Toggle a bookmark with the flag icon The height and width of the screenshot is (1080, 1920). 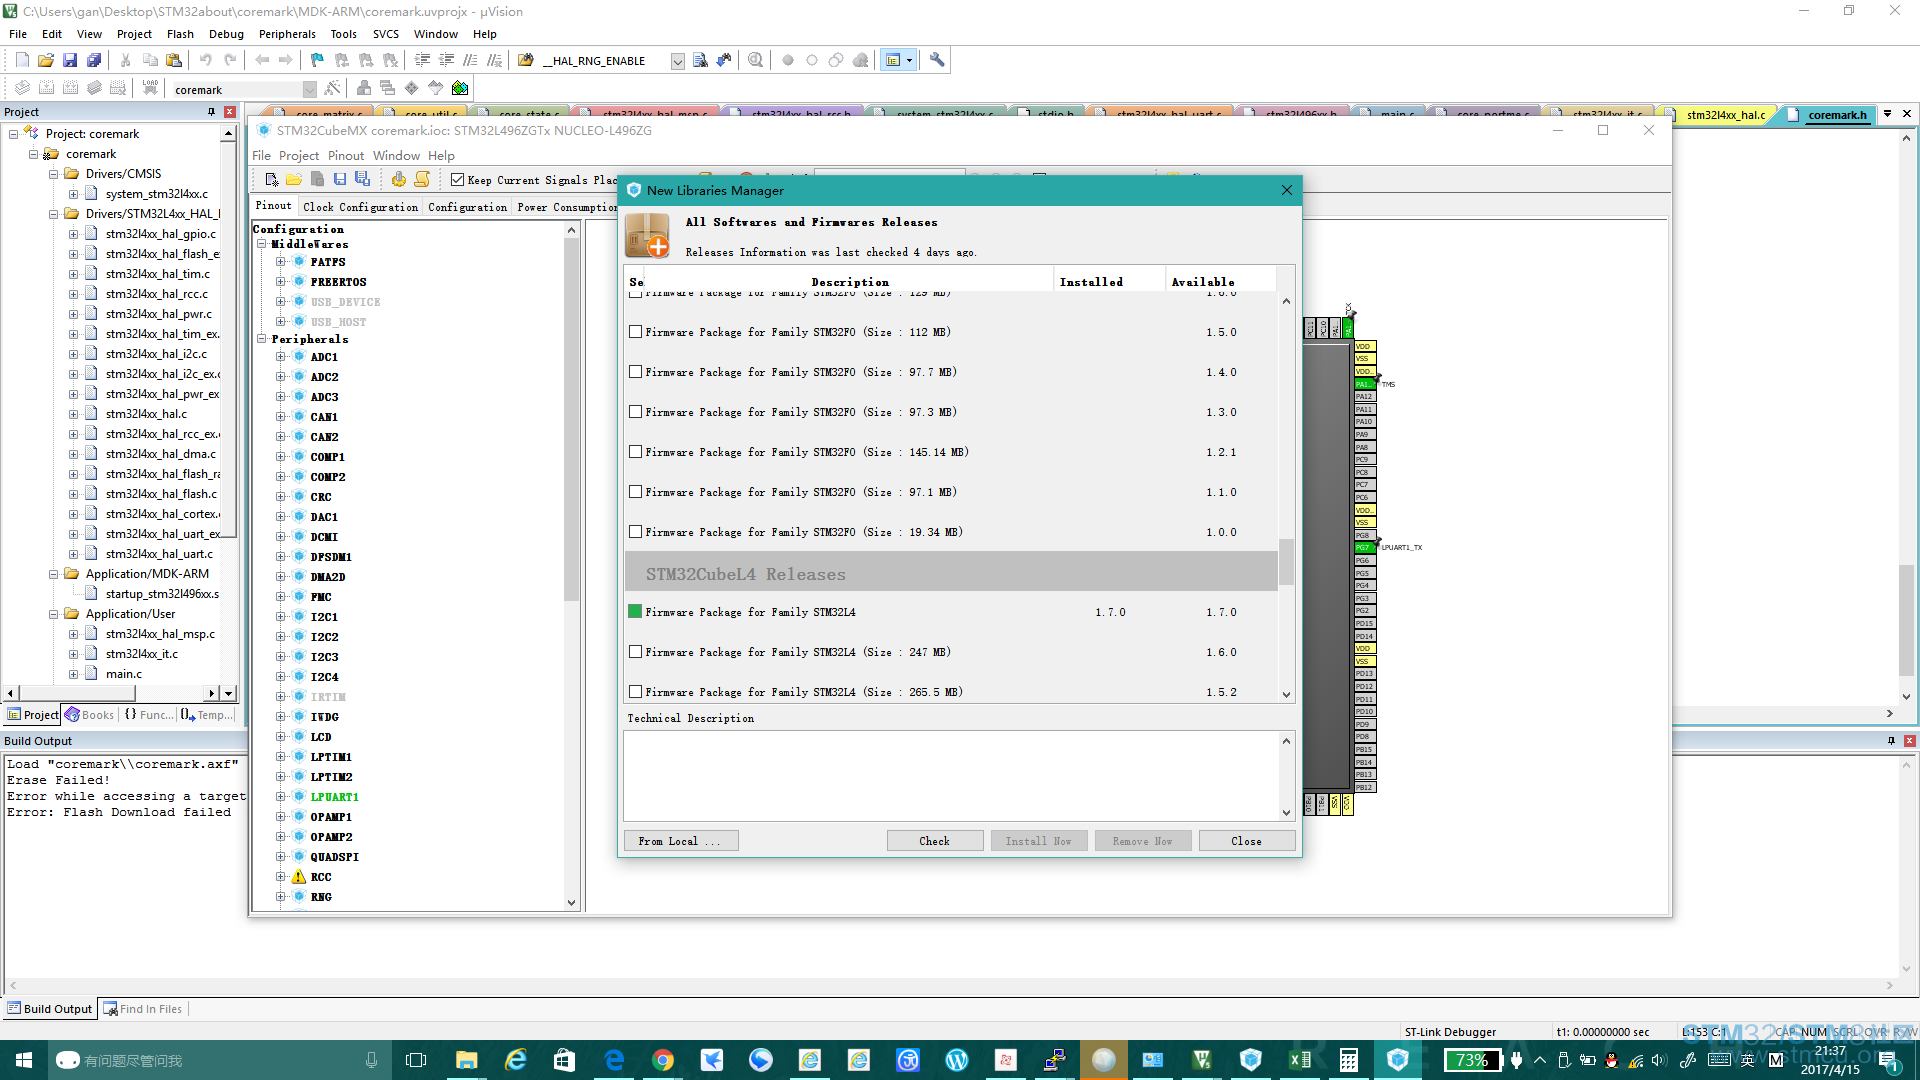click(x=317, y=60)
